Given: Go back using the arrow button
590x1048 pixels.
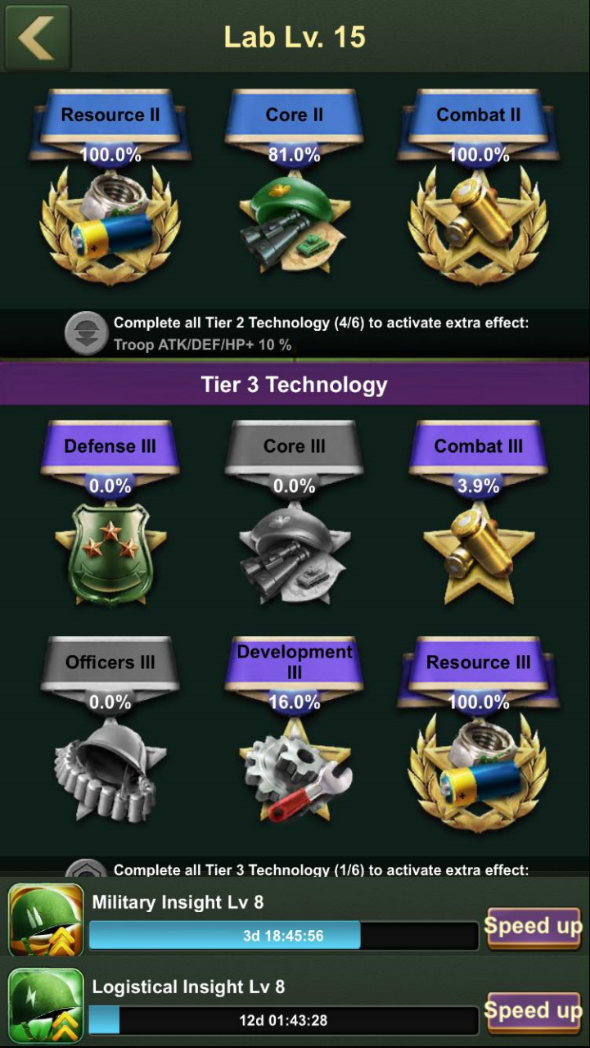Looking at the screenshot, I should tap(37, 37).
